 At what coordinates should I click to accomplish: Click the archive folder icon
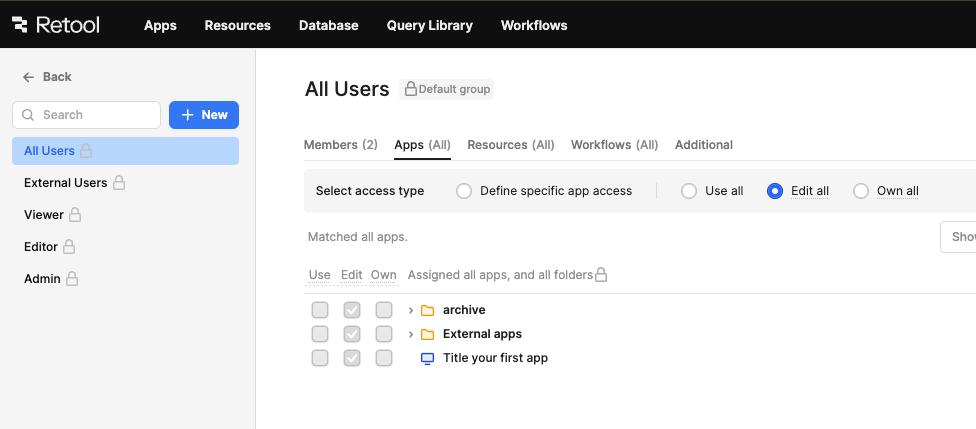pyautogui.click(x=427, y=310)
